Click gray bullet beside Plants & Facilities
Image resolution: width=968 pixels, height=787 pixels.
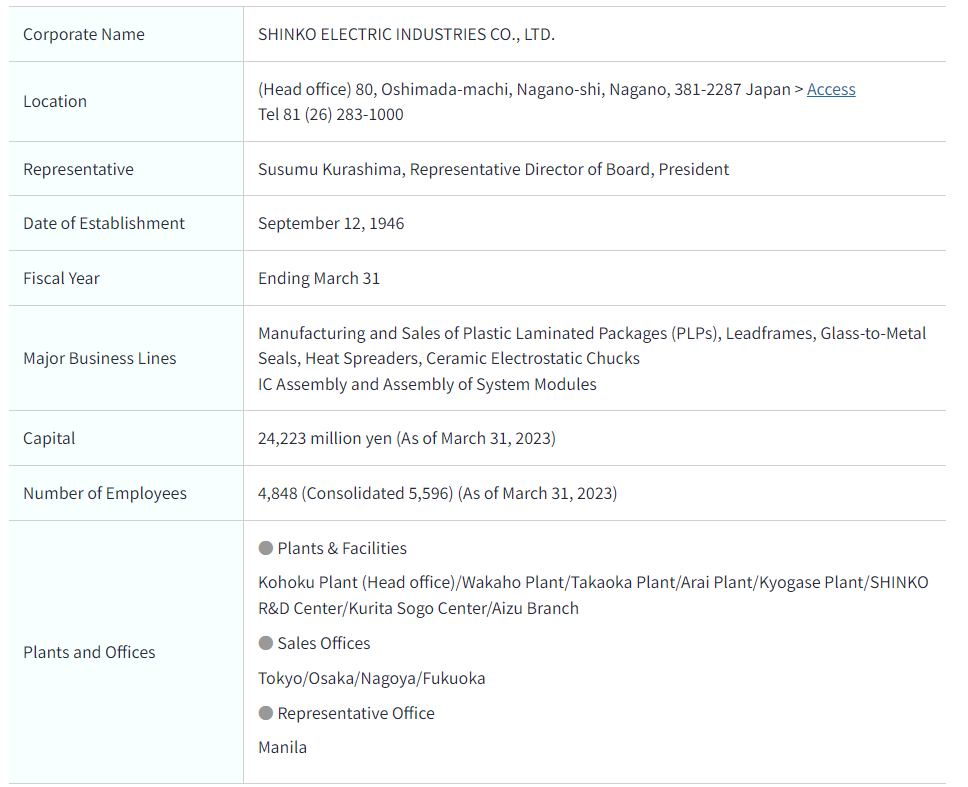pyautogui.click(x=265, y=548)
